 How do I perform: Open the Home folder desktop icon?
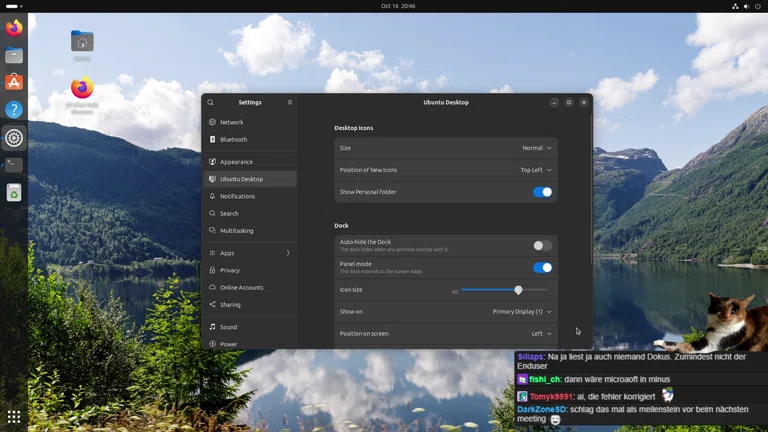[82, 43]
